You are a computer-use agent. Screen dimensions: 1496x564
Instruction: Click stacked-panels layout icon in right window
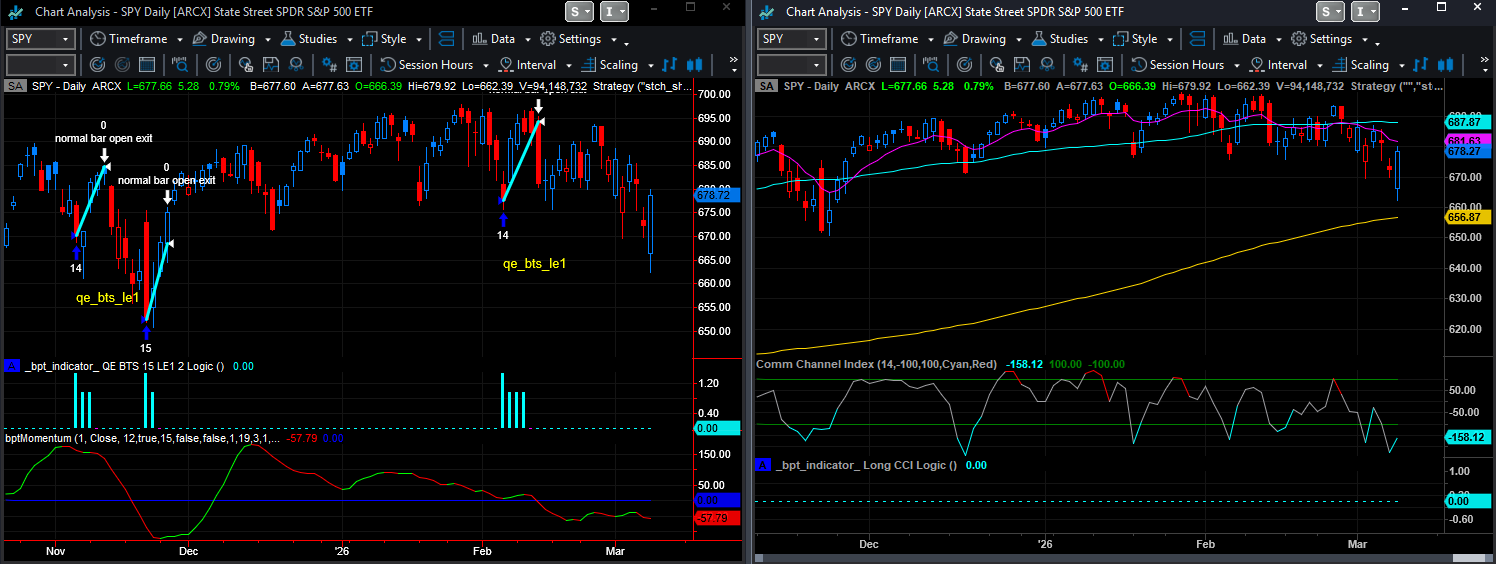tap(1197, 39)
